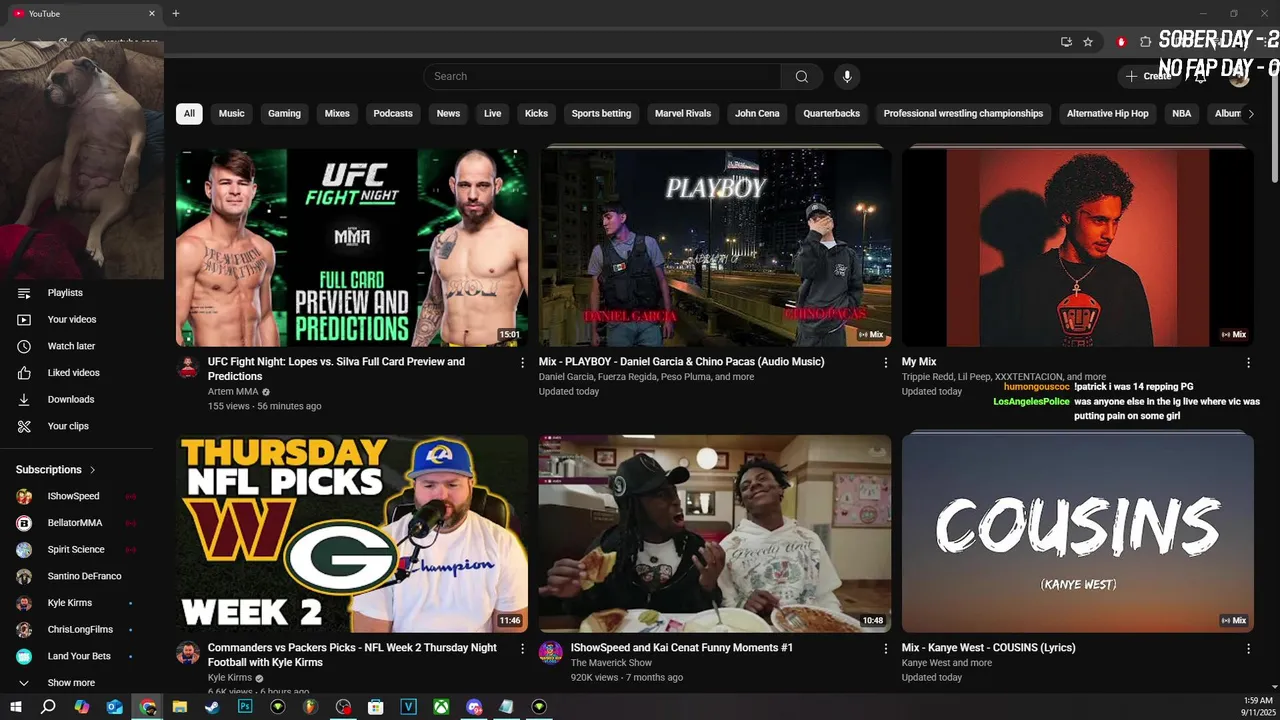Click the magnifier search button

tap(802, 77)
